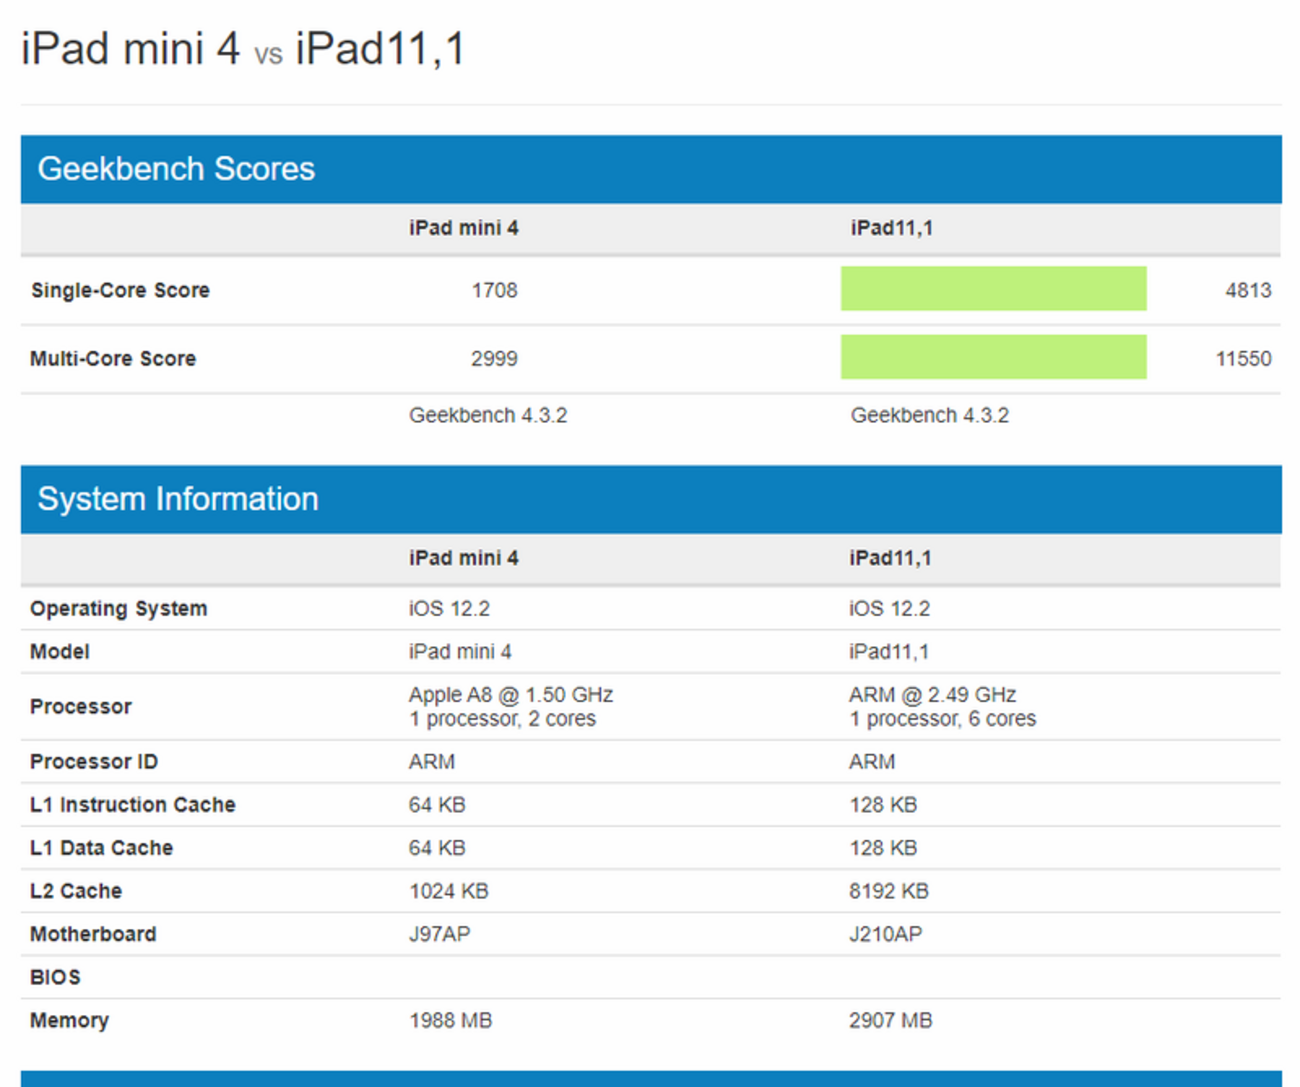This screenshot has height=1087, width=1300.
Task: Click the L1 Data Cache row label
Action: 101,848
